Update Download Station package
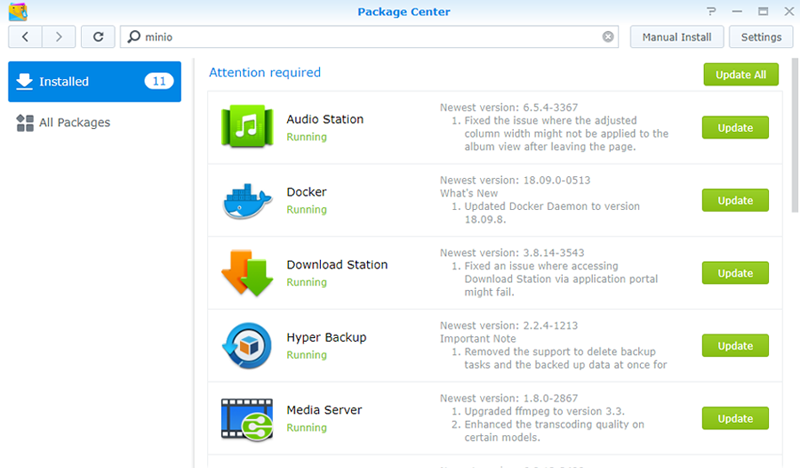 click(x=735, y=273)
